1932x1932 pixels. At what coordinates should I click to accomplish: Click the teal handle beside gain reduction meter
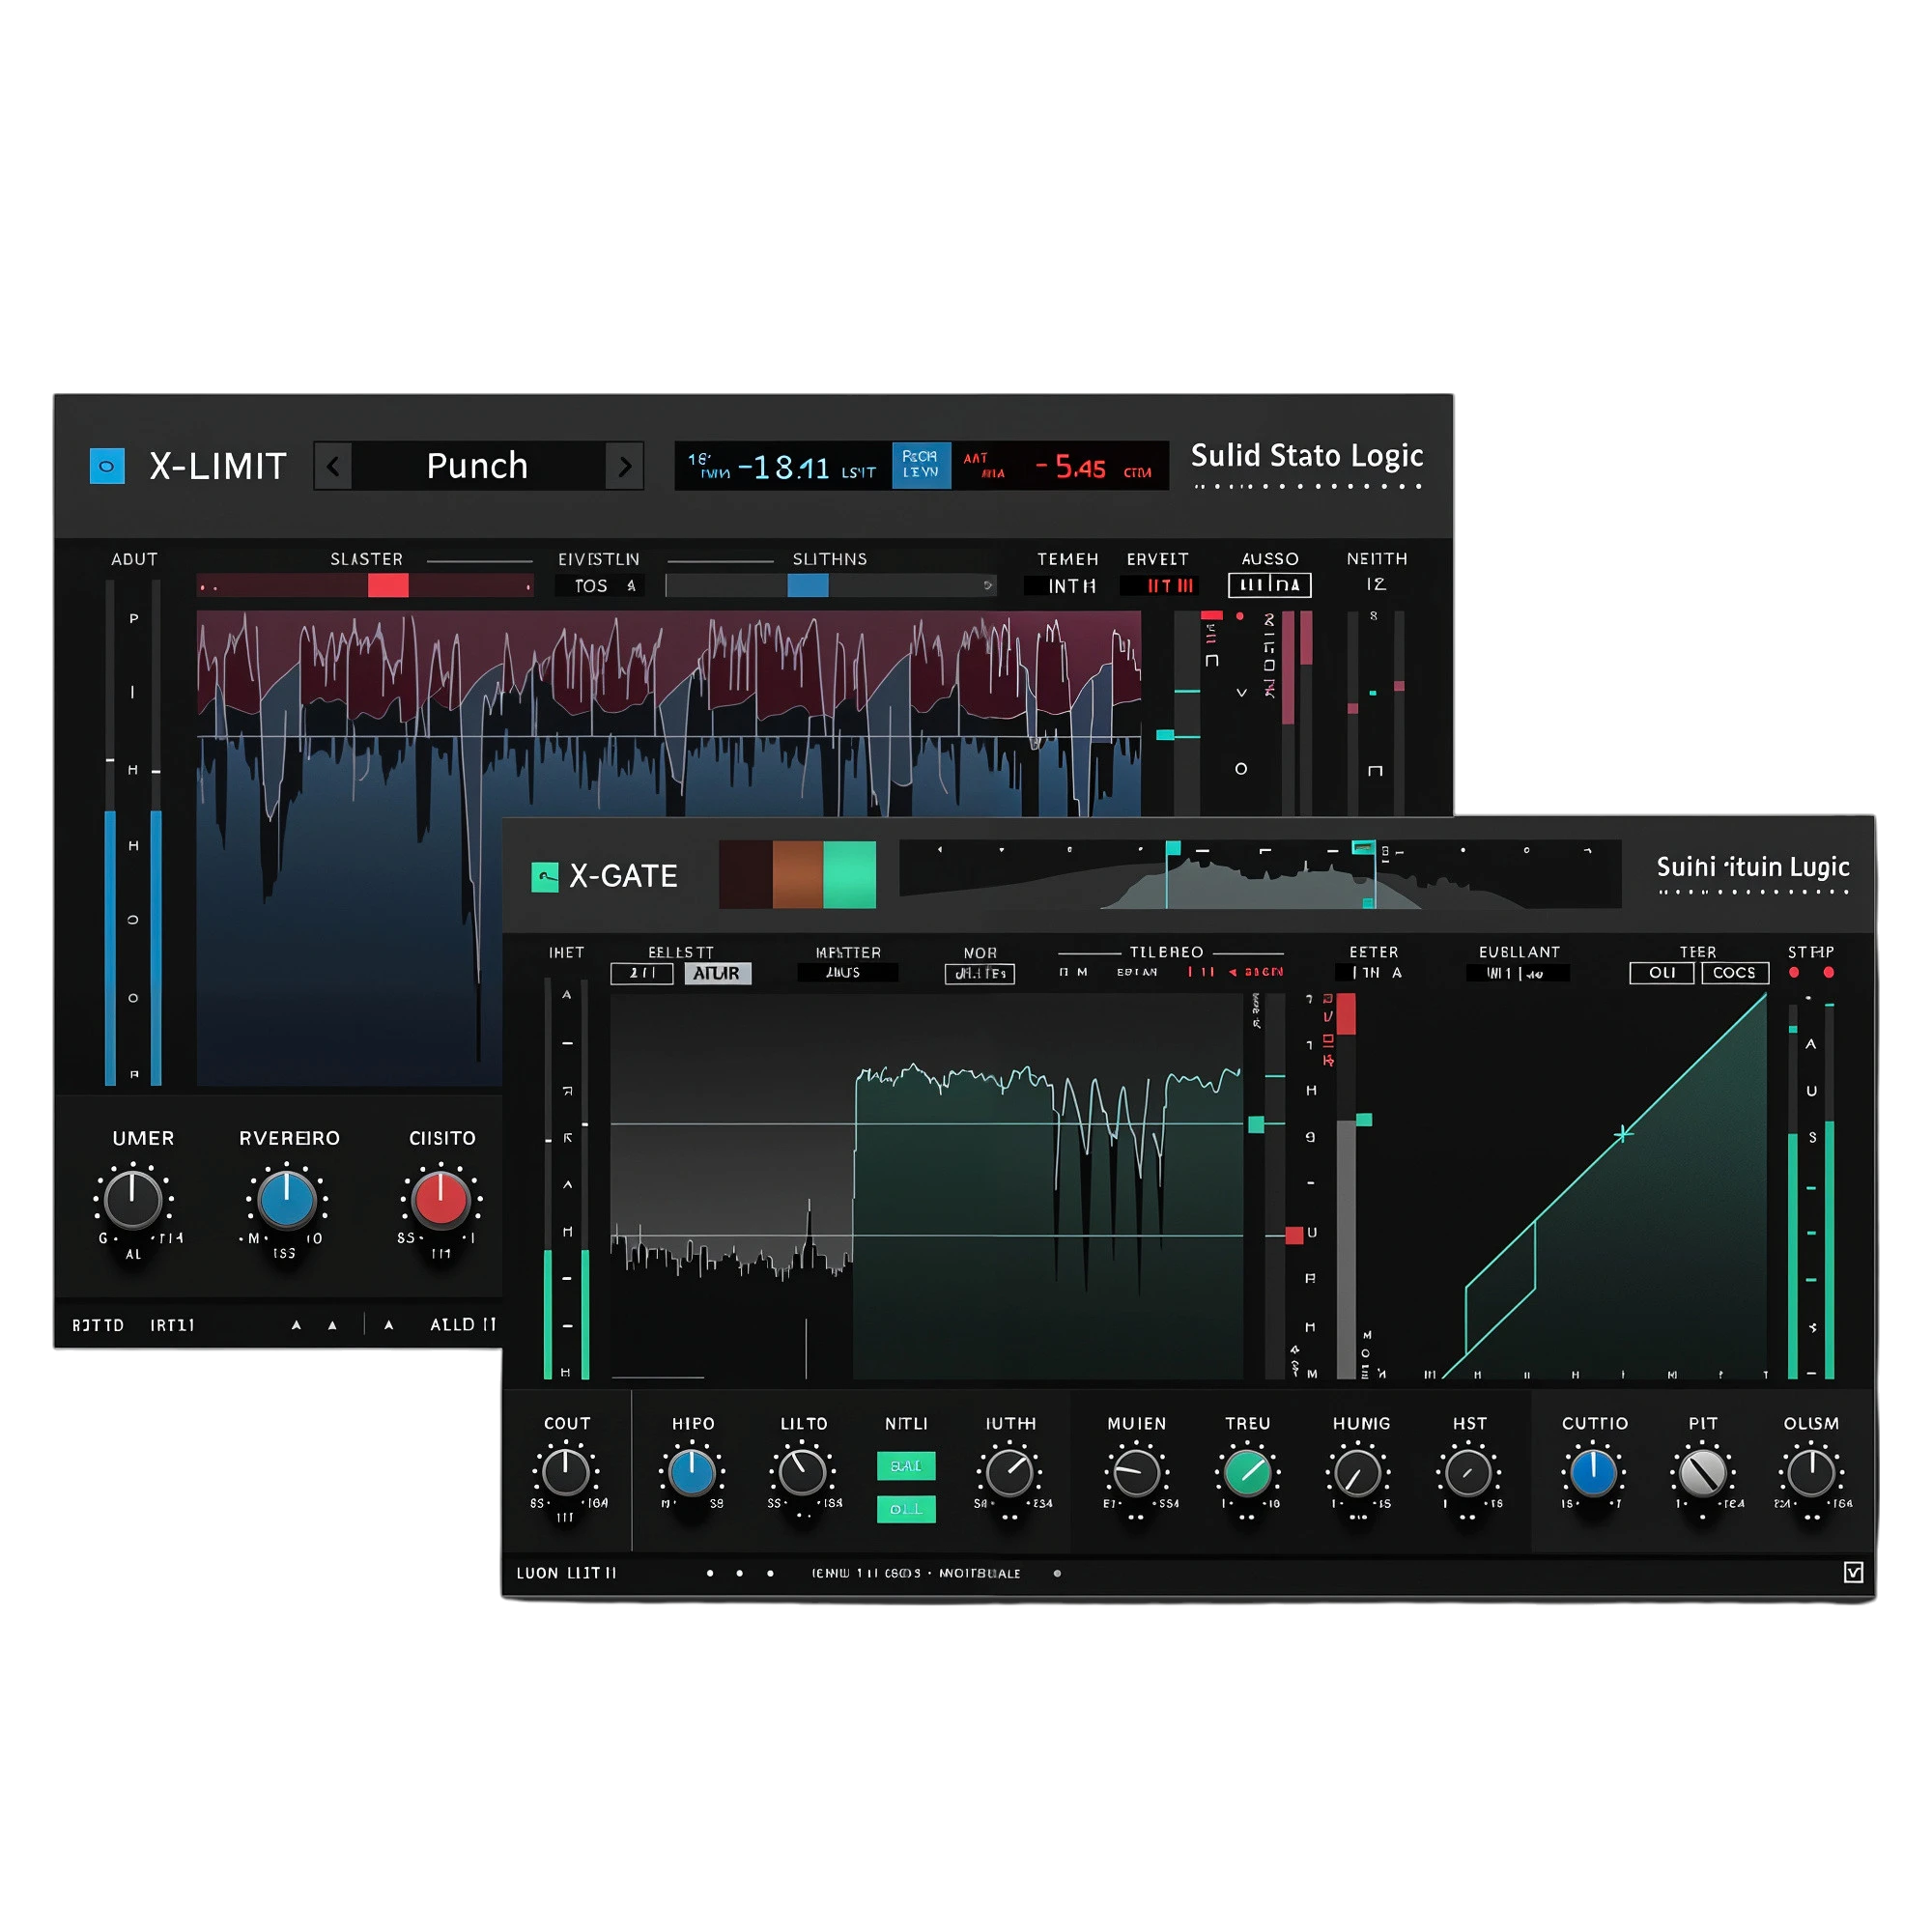[1364, 1120]
